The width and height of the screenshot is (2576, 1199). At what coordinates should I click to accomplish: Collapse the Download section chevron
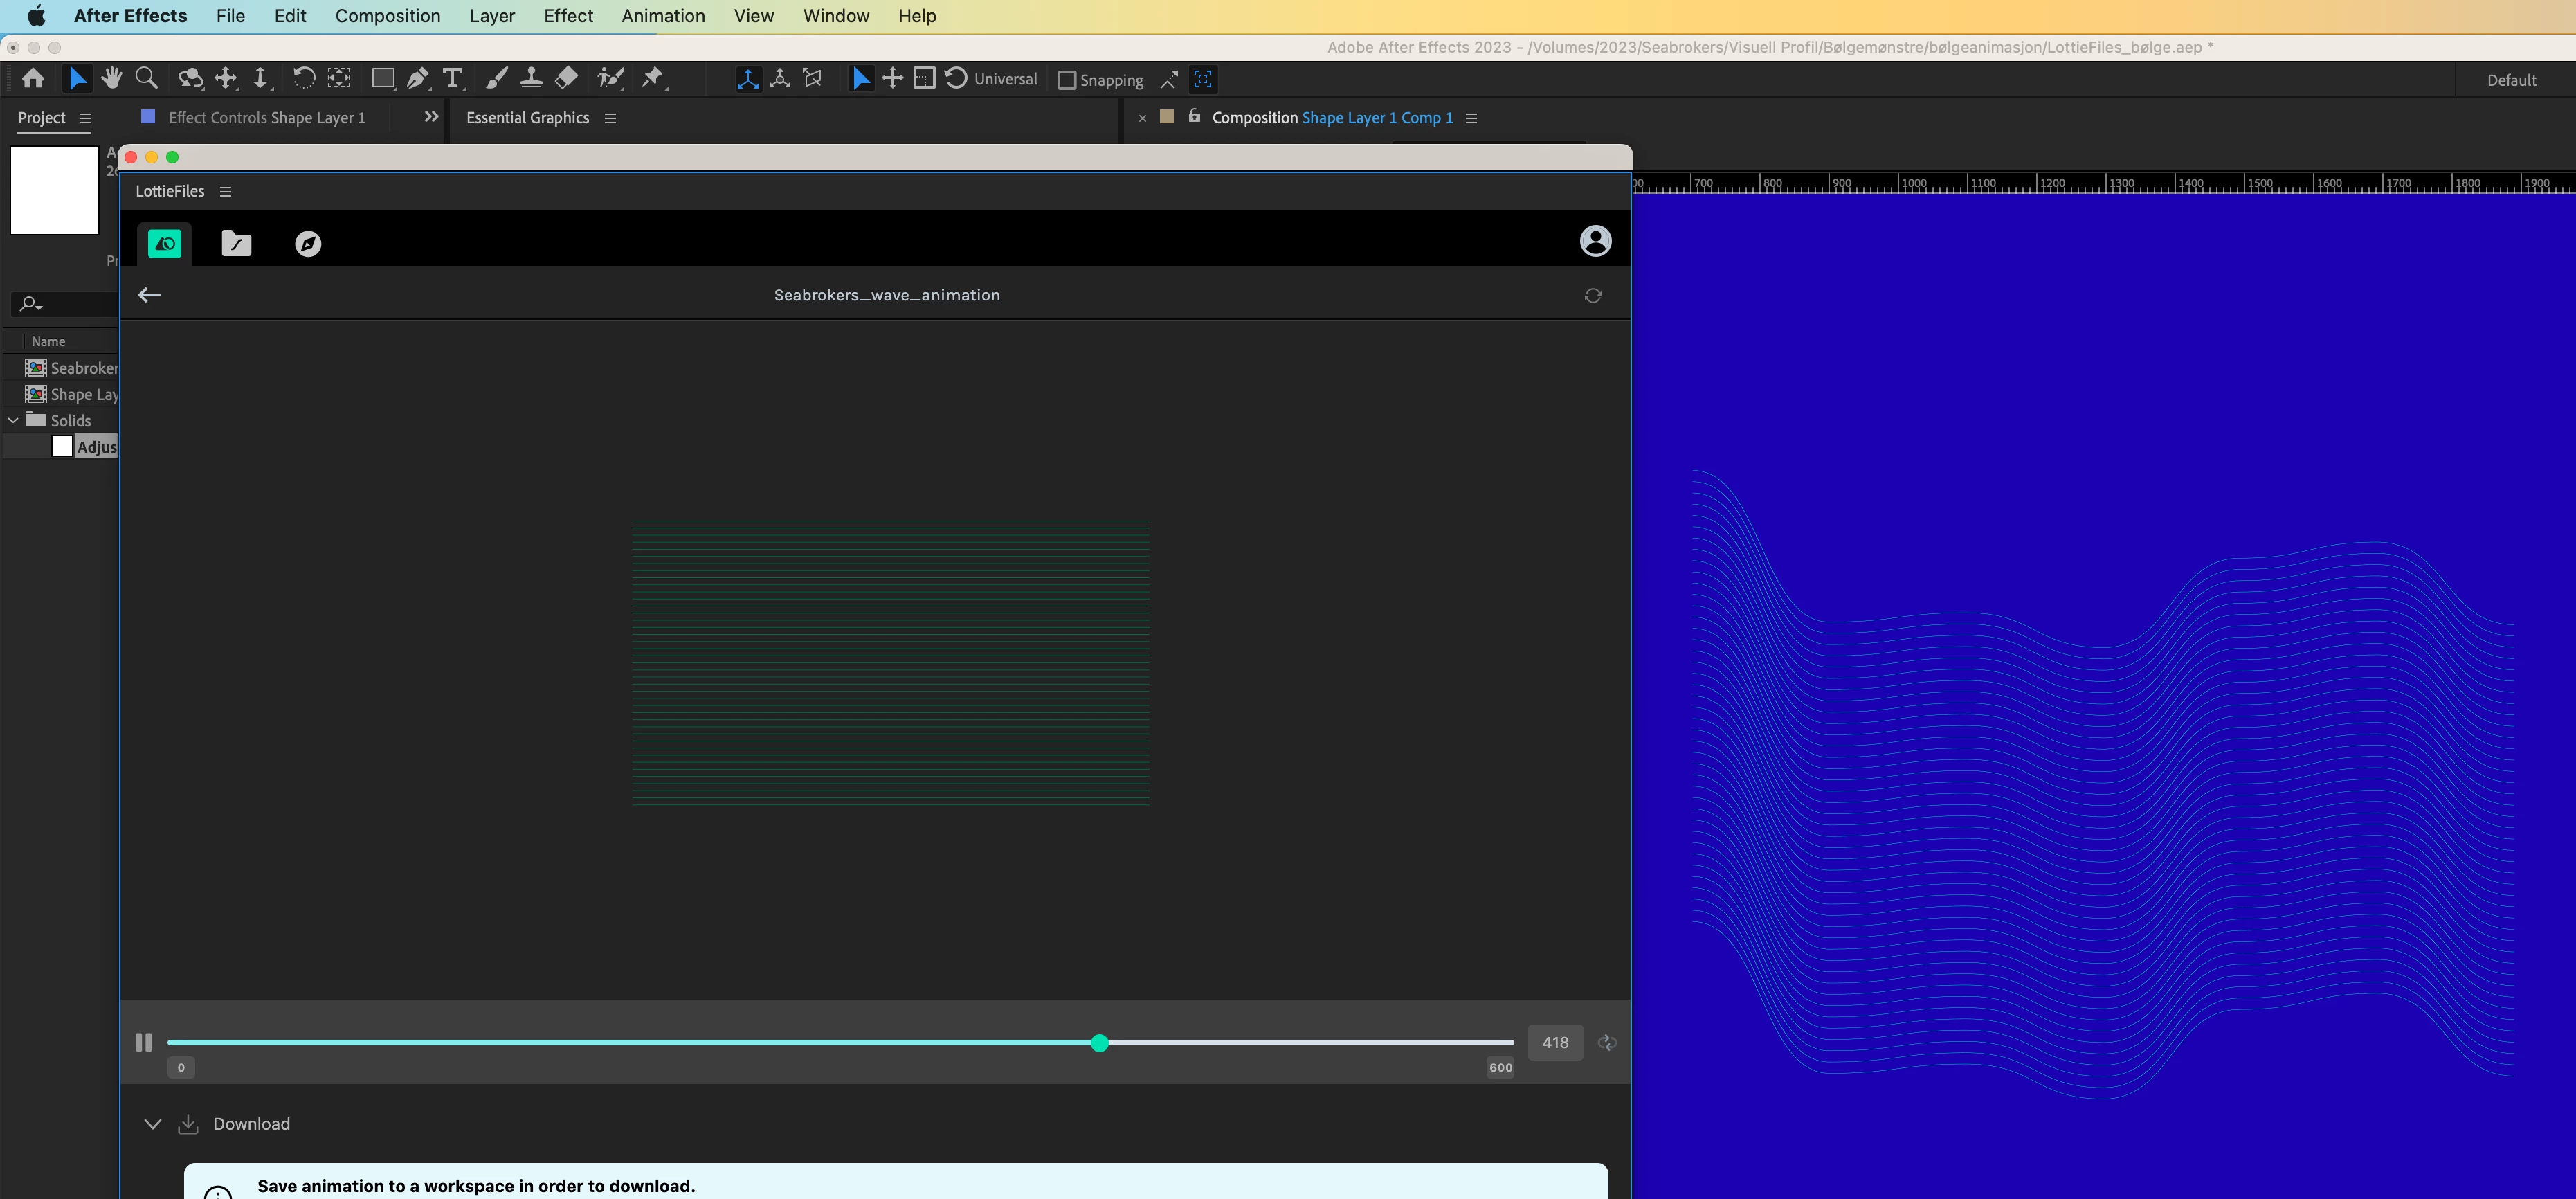[x=152, y=1124]
